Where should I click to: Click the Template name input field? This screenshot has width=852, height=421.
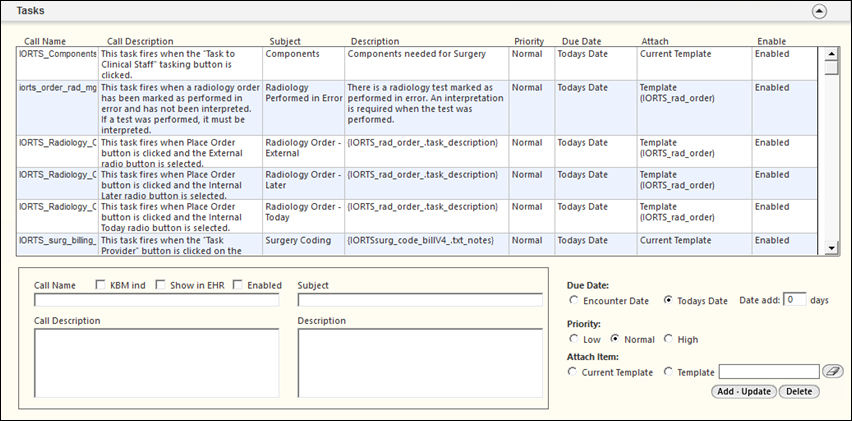point(769,372)
